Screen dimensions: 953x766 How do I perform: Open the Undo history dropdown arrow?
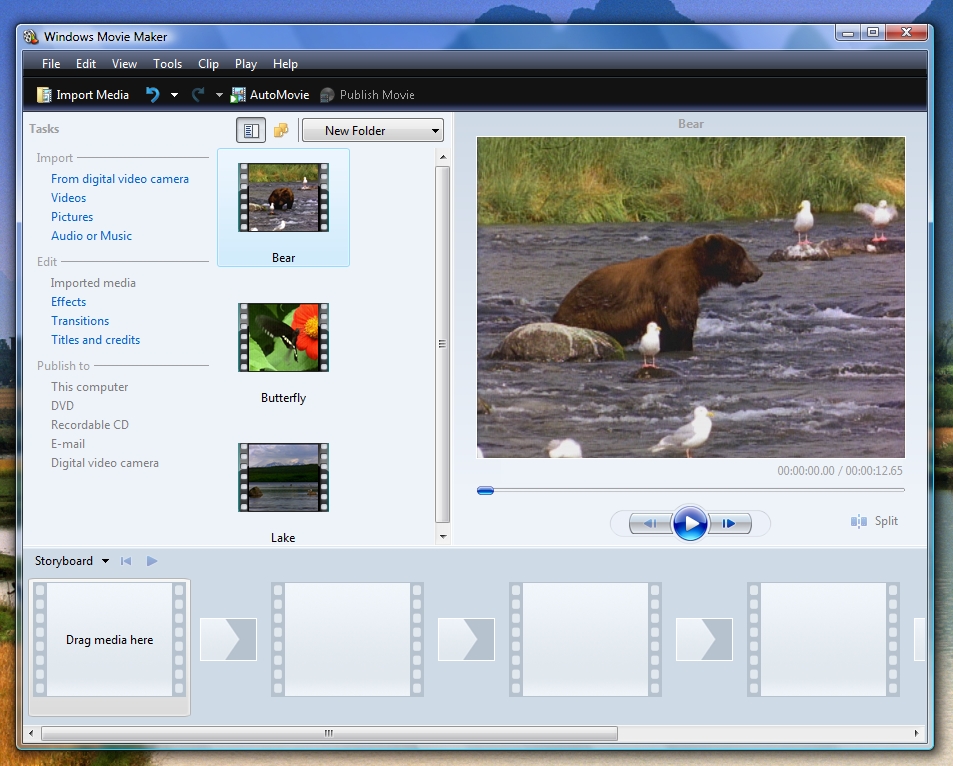point(174,95)
